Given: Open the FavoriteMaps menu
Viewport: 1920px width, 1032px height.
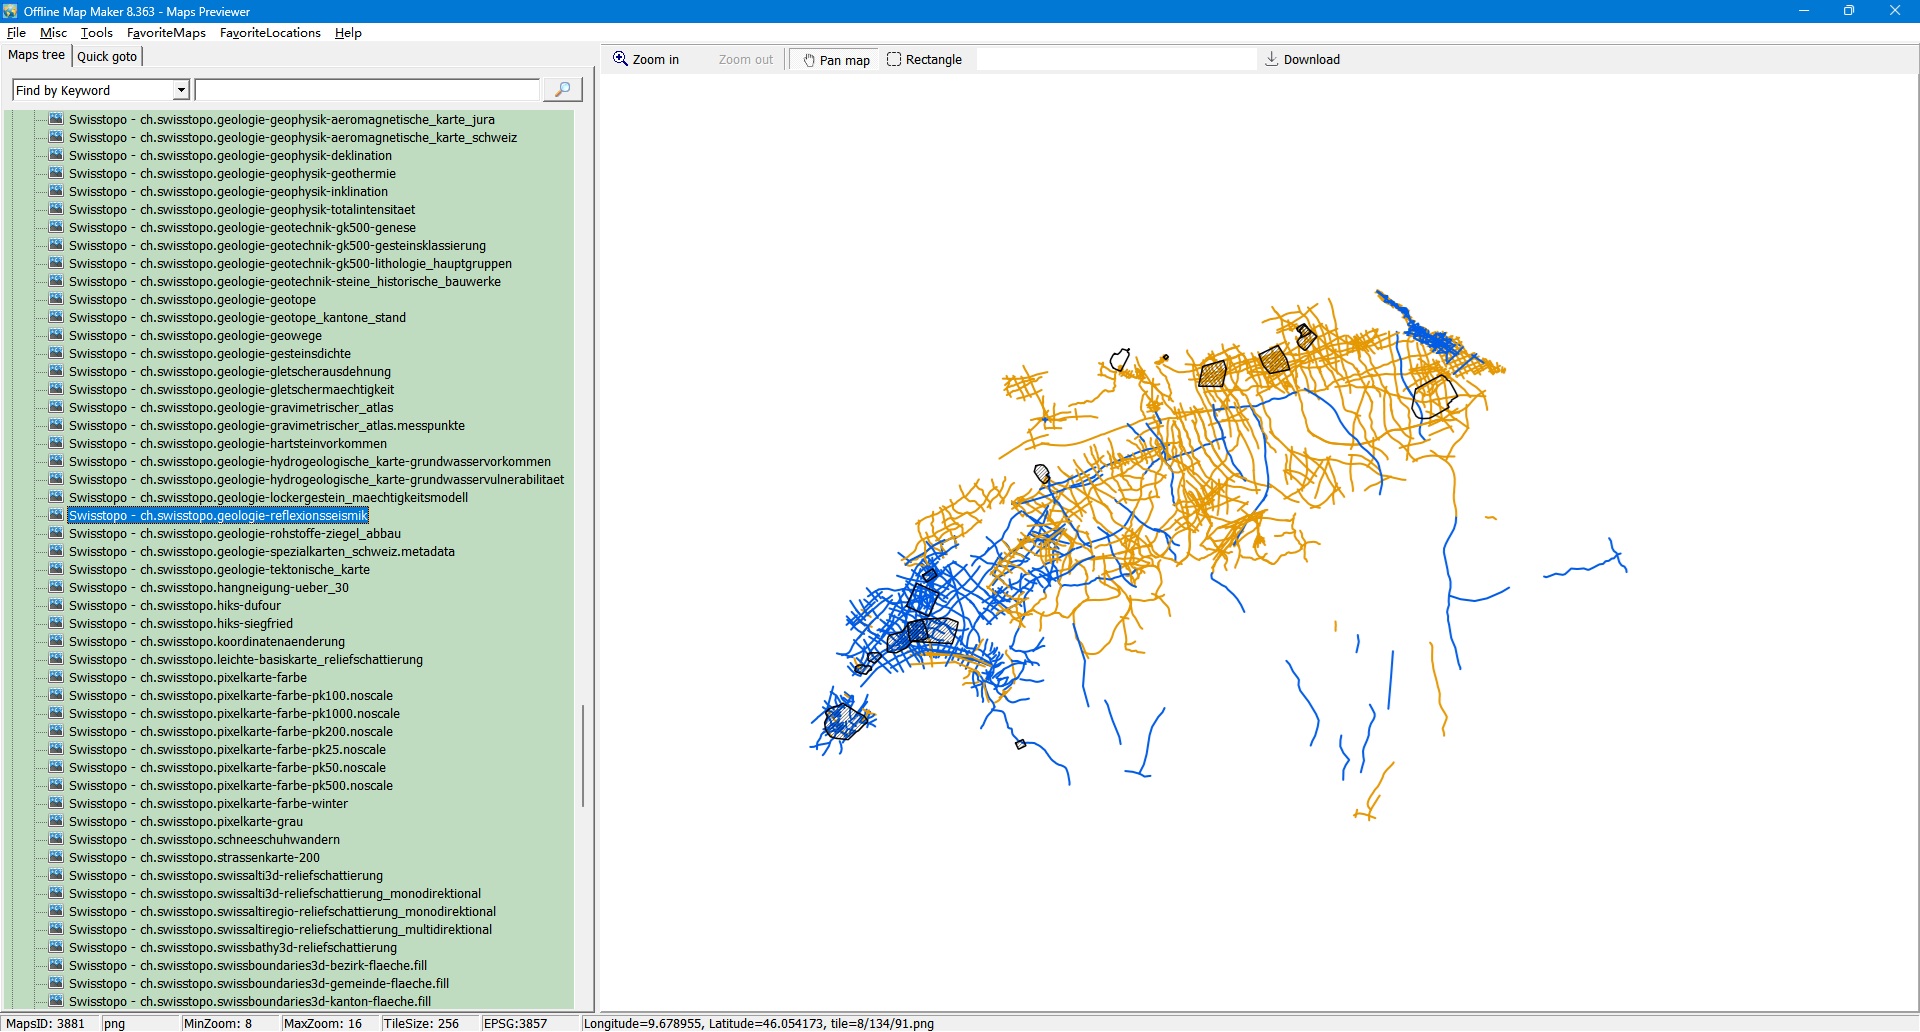Looking at the screenshot, I should pyautogui.click(x=166, y=33).
